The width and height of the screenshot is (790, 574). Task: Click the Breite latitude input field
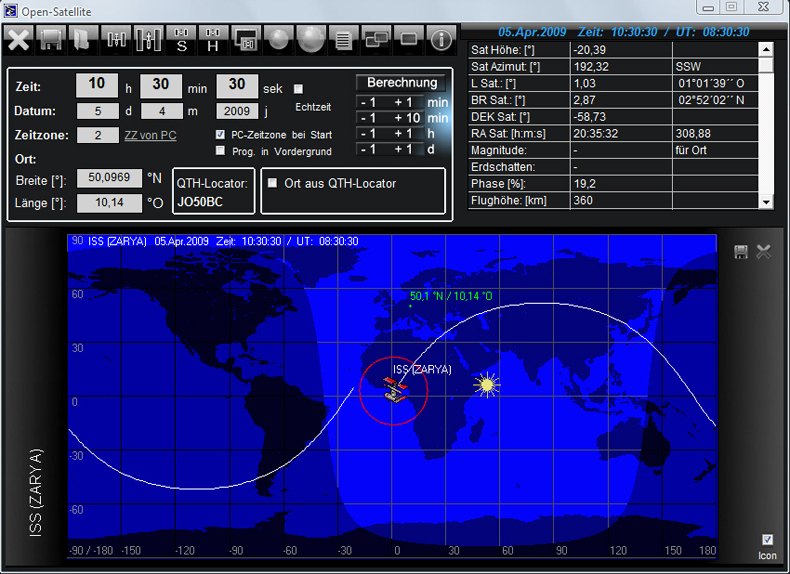coord(110,178)
